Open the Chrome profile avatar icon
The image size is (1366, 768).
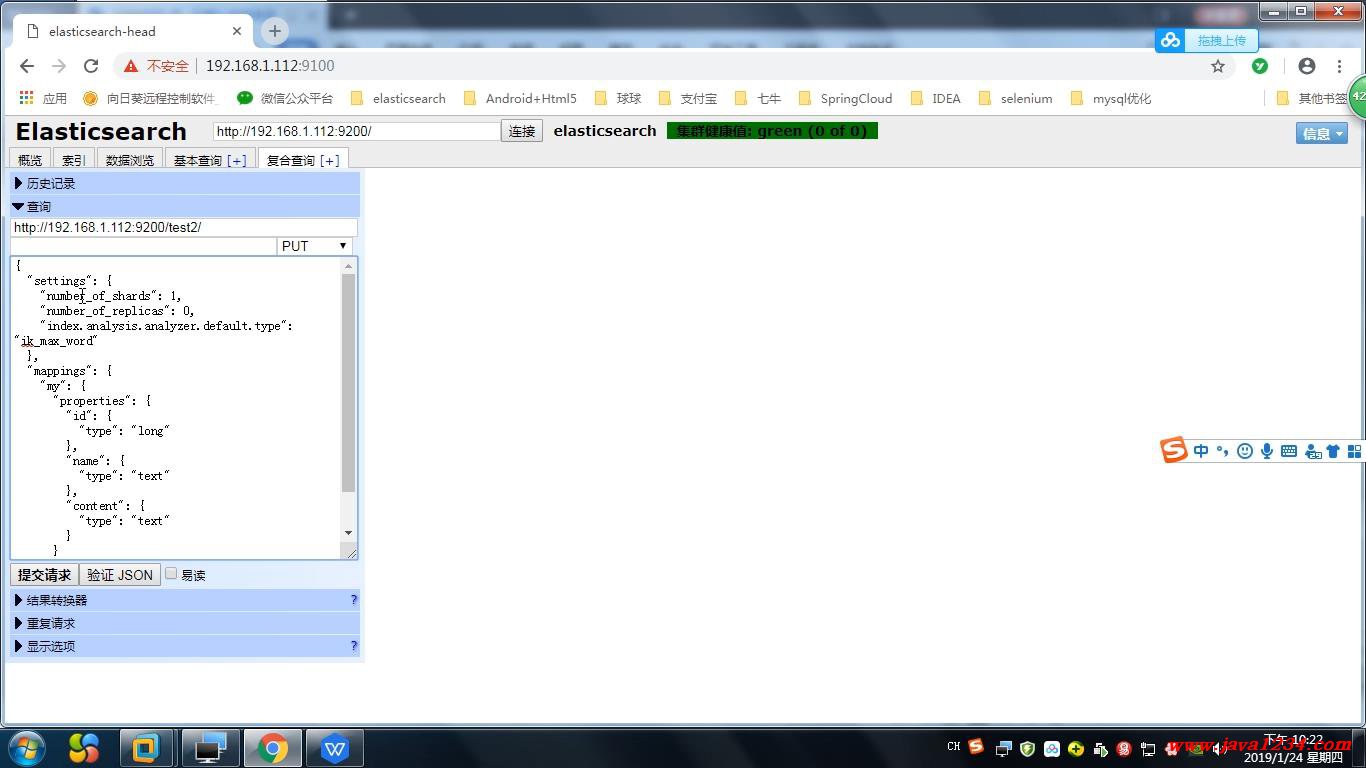click(1307, 66)
